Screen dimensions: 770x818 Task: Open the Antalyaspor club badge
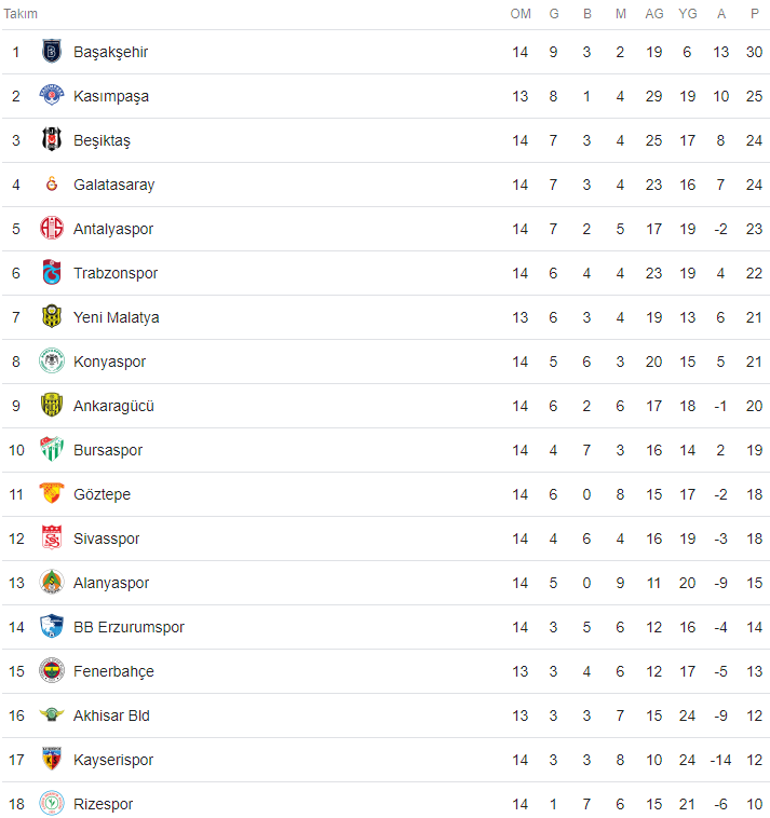coord(50,229)
